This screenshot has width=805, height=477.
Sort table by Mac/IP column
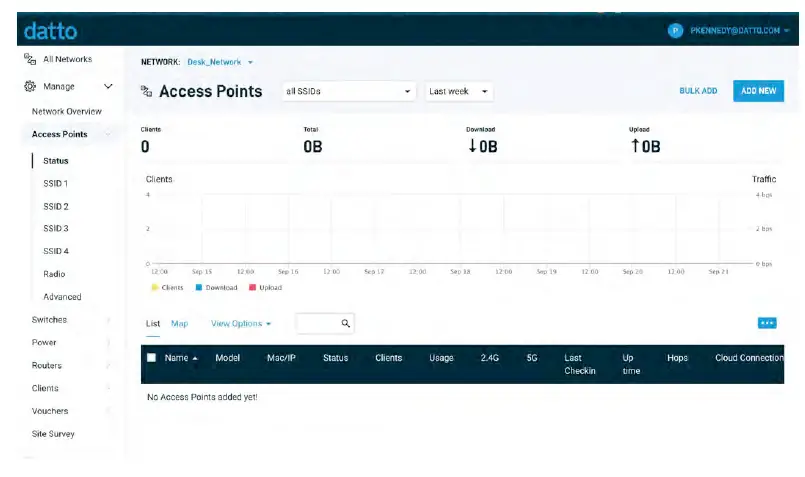pyautogui.click(x=281, y=358)
